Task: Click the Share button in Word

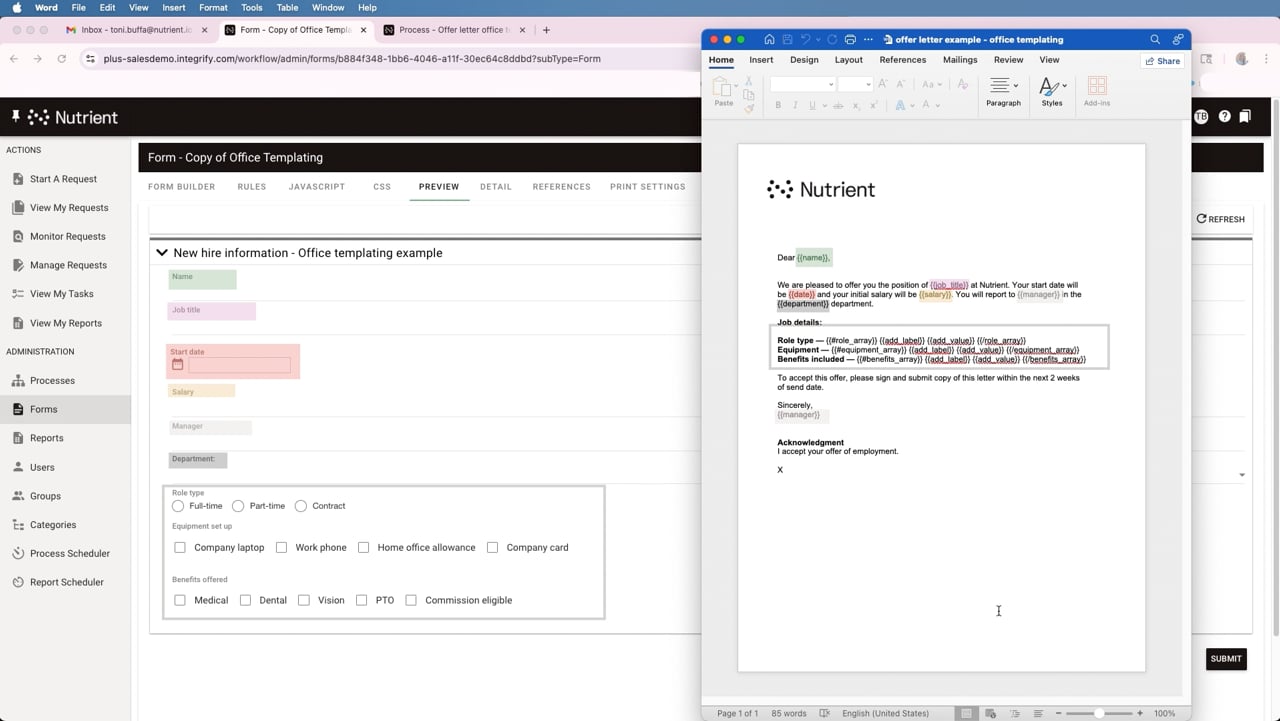Action: click(1163, 61)
